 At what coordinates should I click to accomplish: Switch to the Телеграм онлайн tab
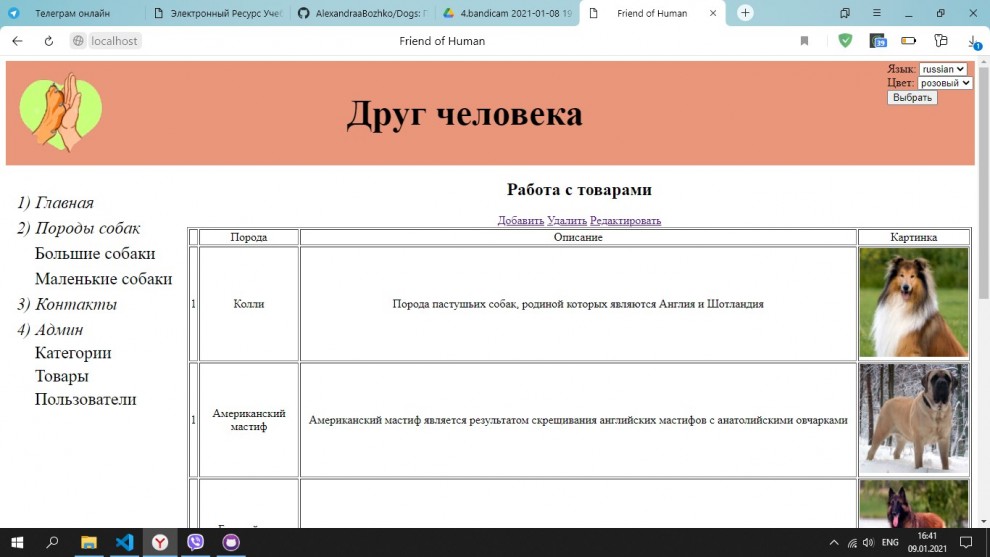(x=72, y=13)
